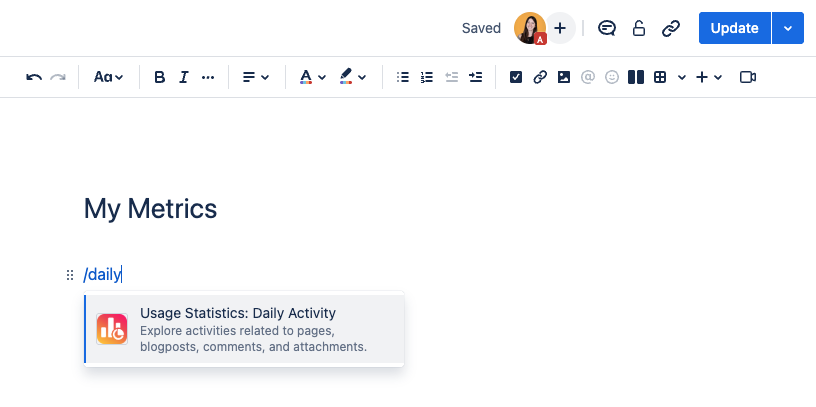Viewport: 816px width, 407px height.
Task: Click the My Metrics page title
Action: 151,209
